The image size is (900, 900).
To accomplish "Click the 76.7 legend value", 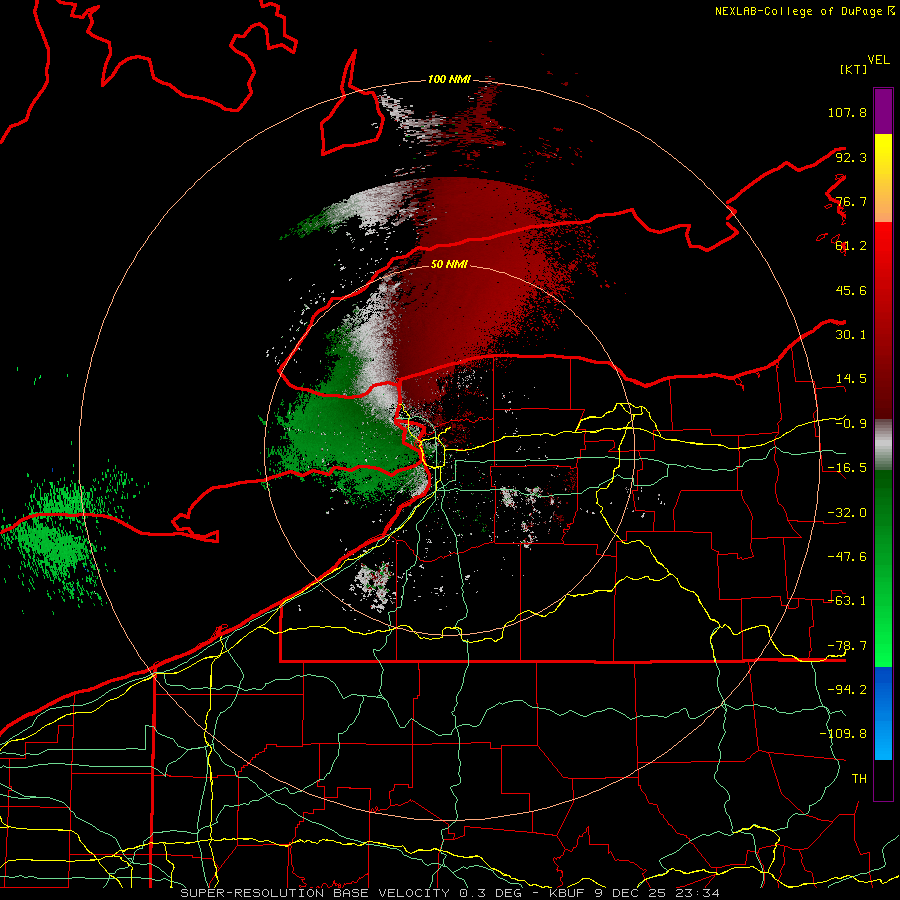I will 851,201.
